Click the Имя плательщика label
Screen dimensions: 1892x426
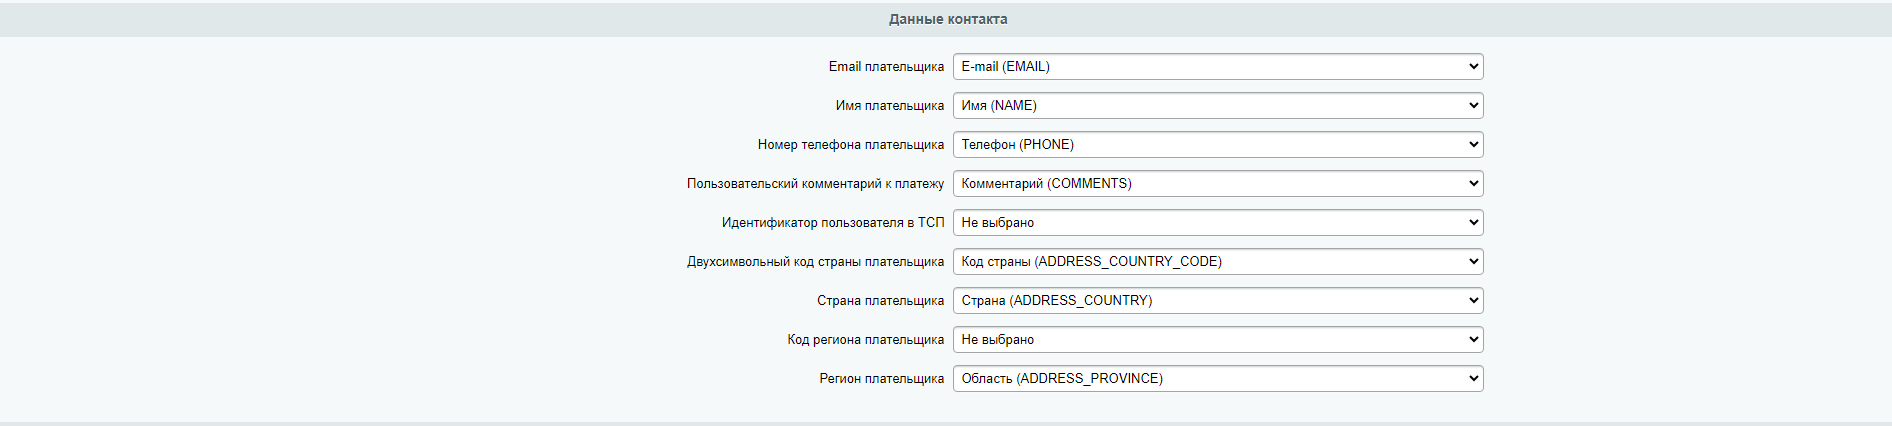[x=889, y=106]
